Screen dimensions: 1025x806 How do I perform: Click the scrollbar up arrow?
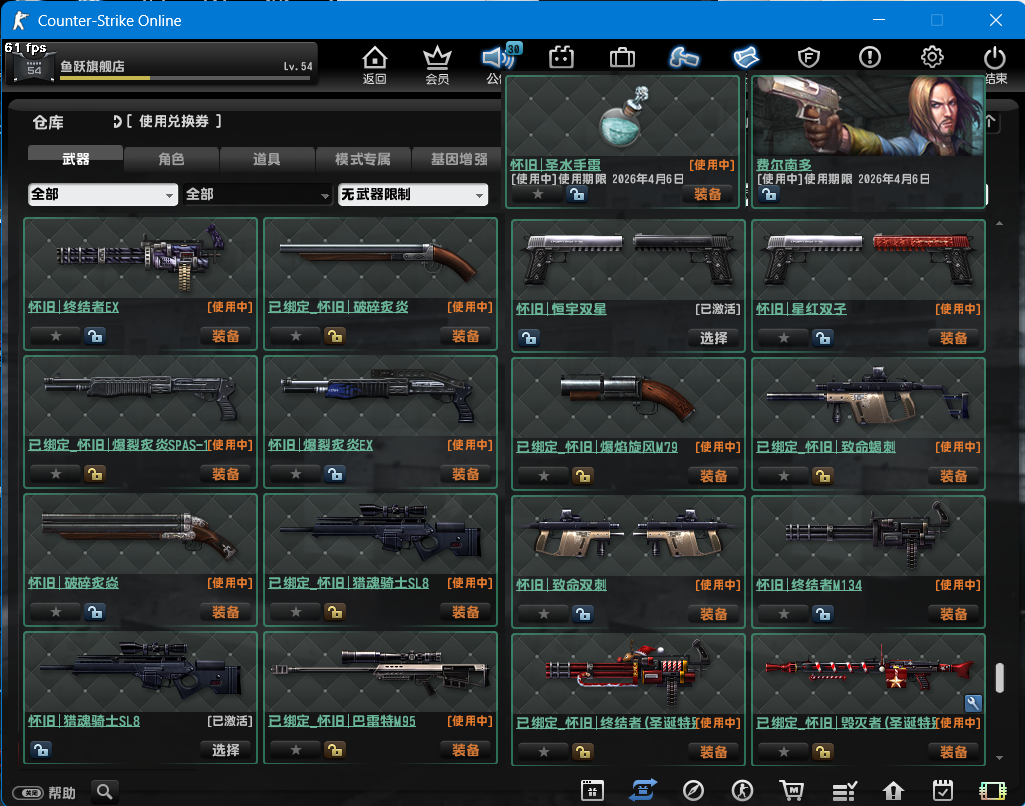(x=1000, y=224)
